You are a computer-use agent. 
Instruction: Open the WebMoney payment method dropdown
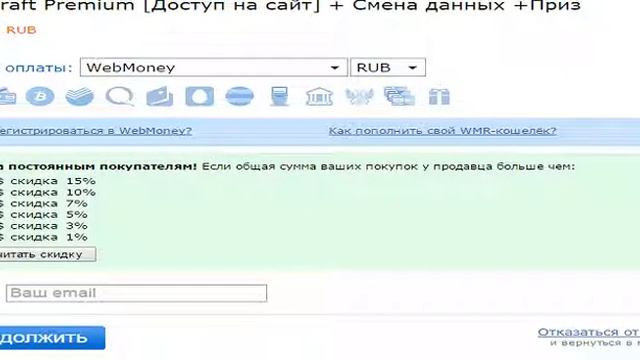coord(213,67)
